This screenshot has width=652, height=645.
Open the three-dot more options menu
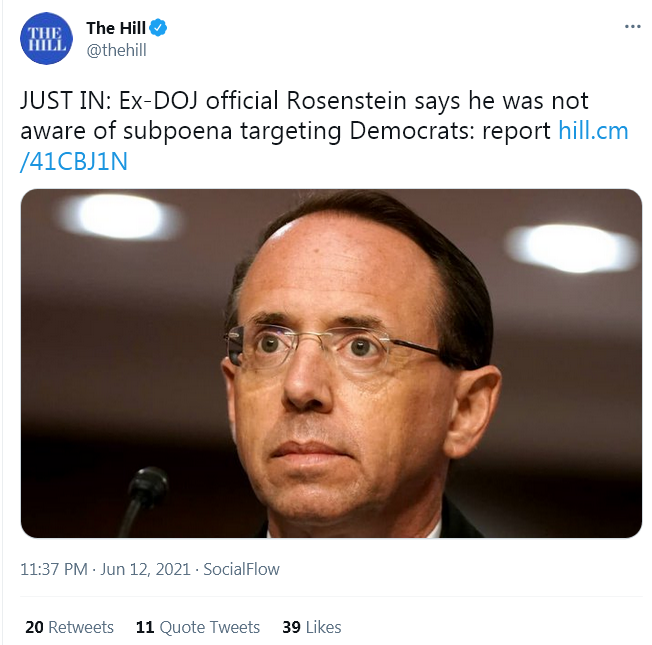(x=632, y=27)
